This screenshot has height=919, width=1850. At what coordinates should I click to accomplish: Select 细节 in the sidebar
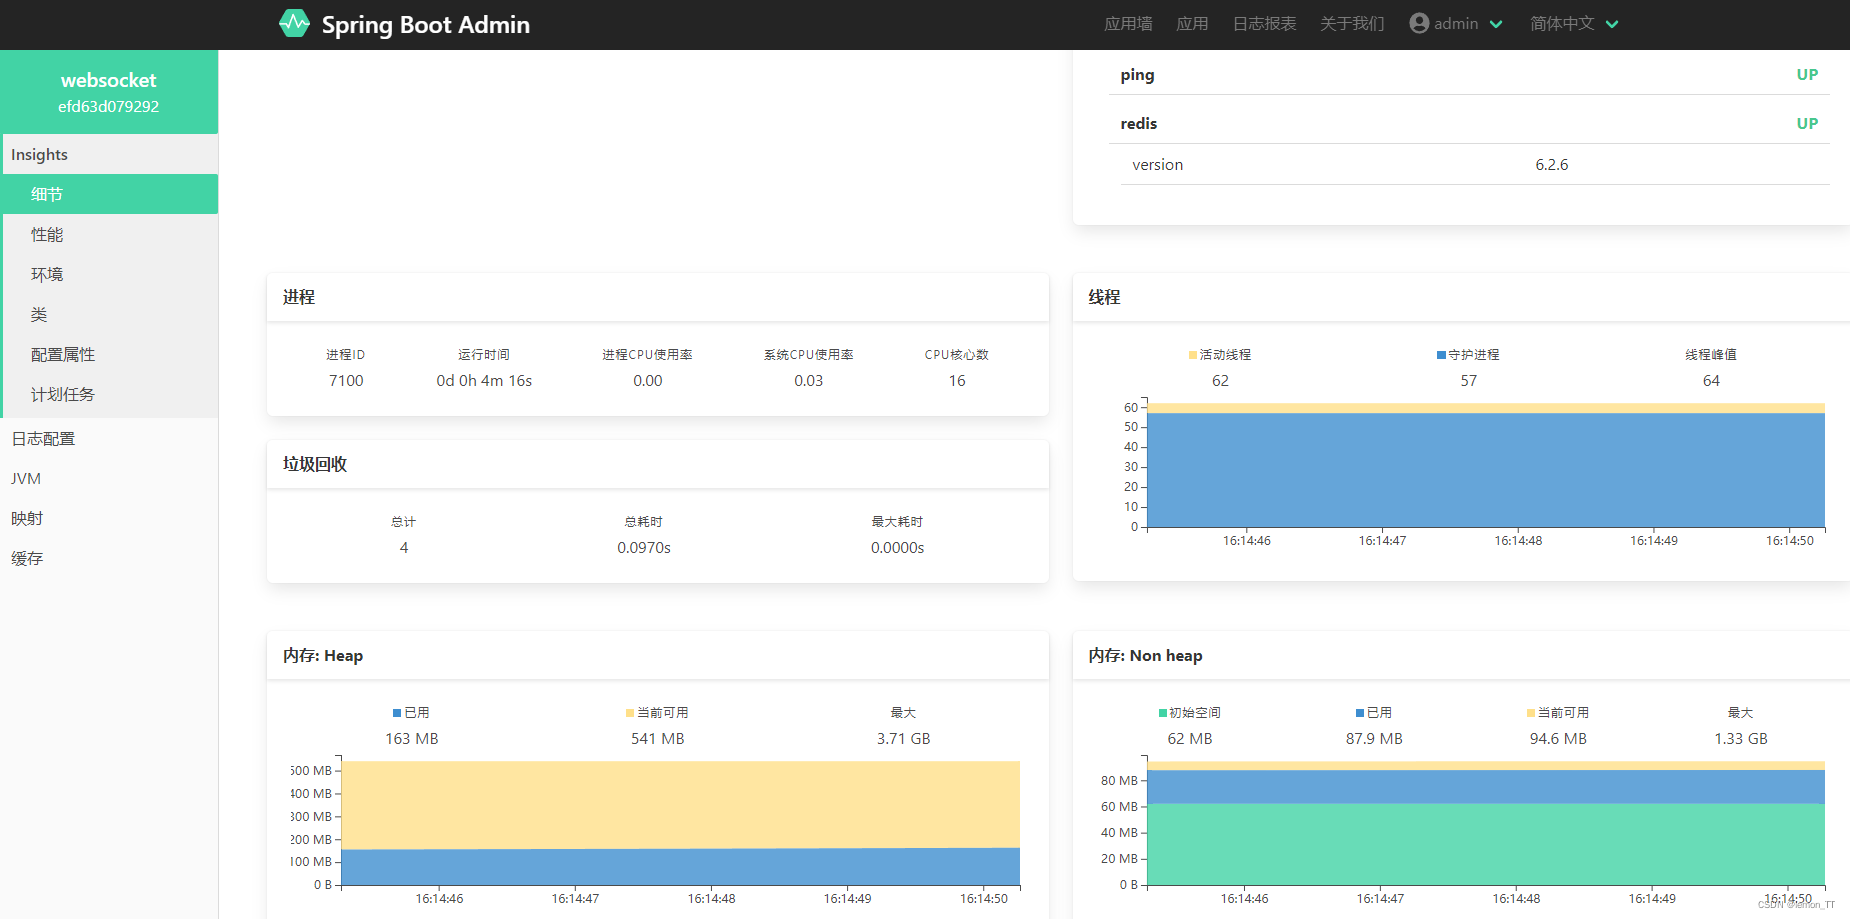[x=109, y=194]
